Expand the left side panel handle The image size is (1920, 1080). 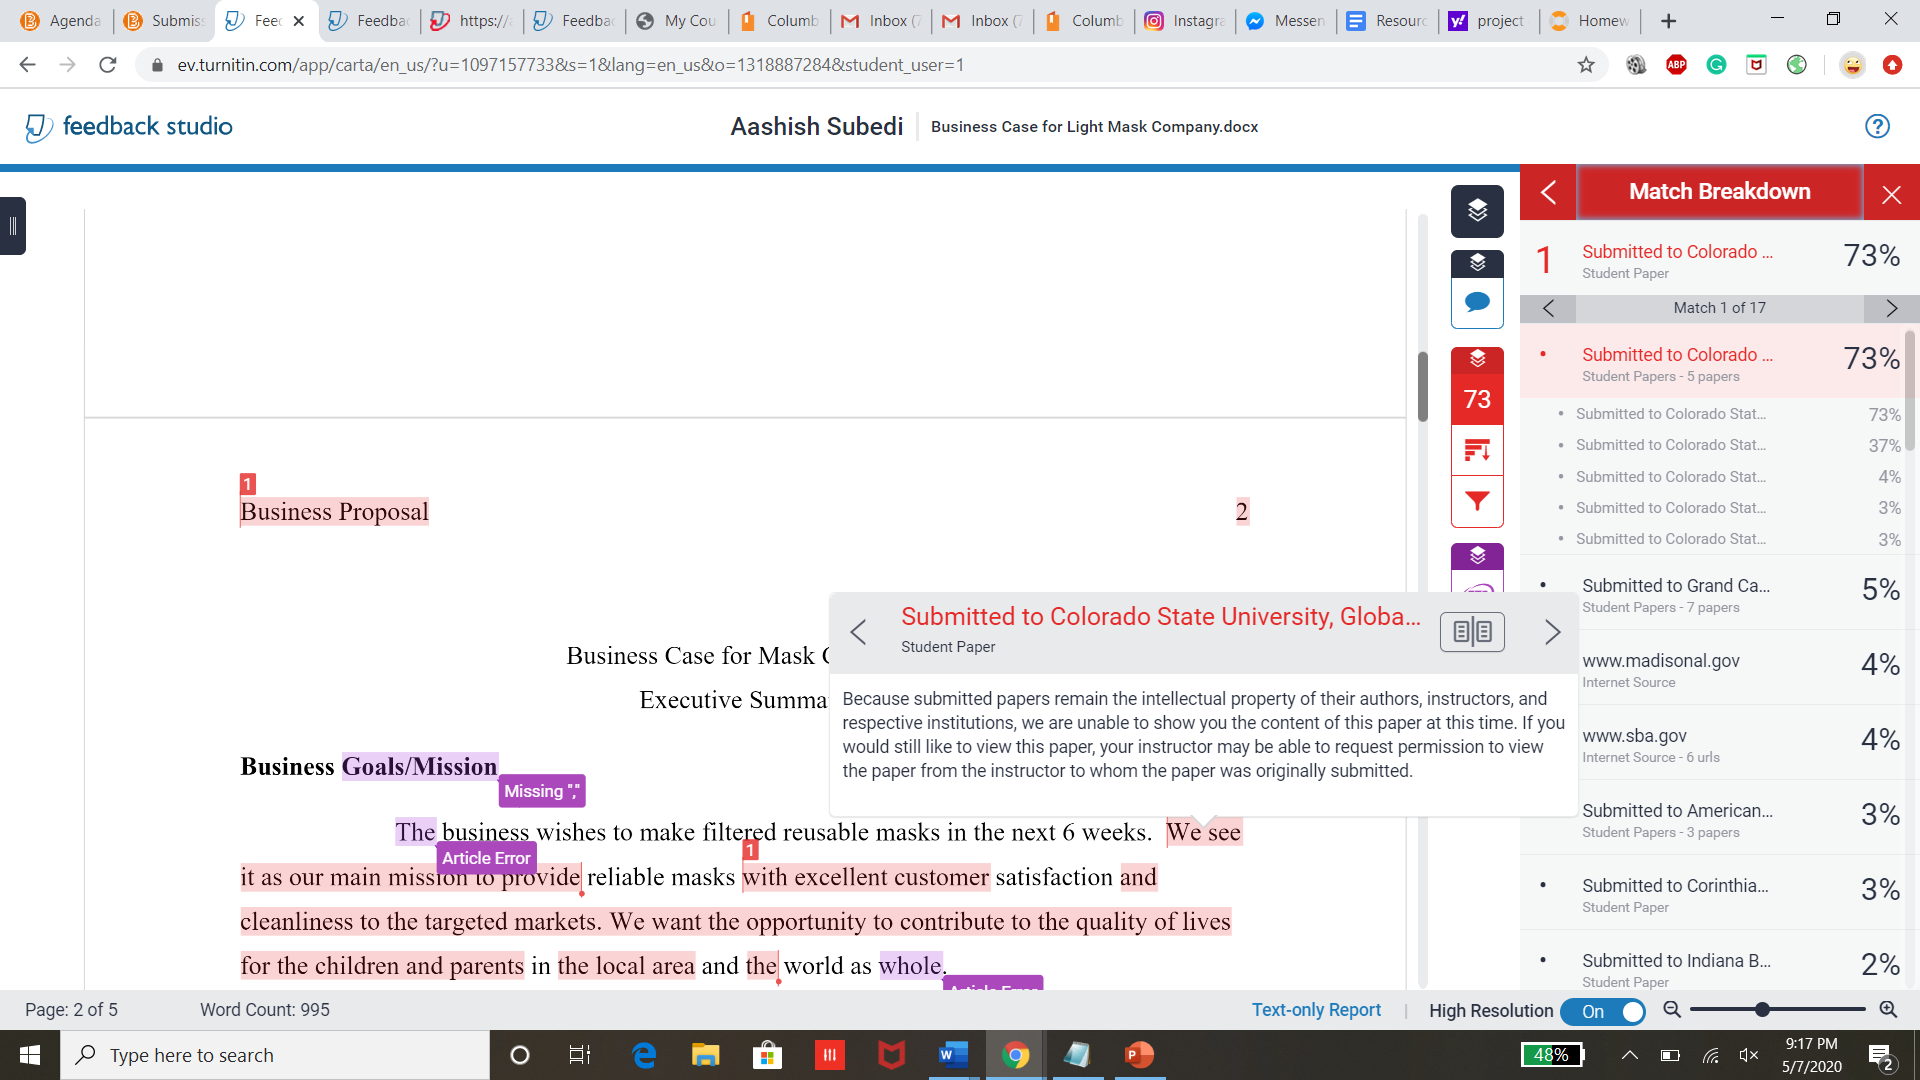(13, 226)
